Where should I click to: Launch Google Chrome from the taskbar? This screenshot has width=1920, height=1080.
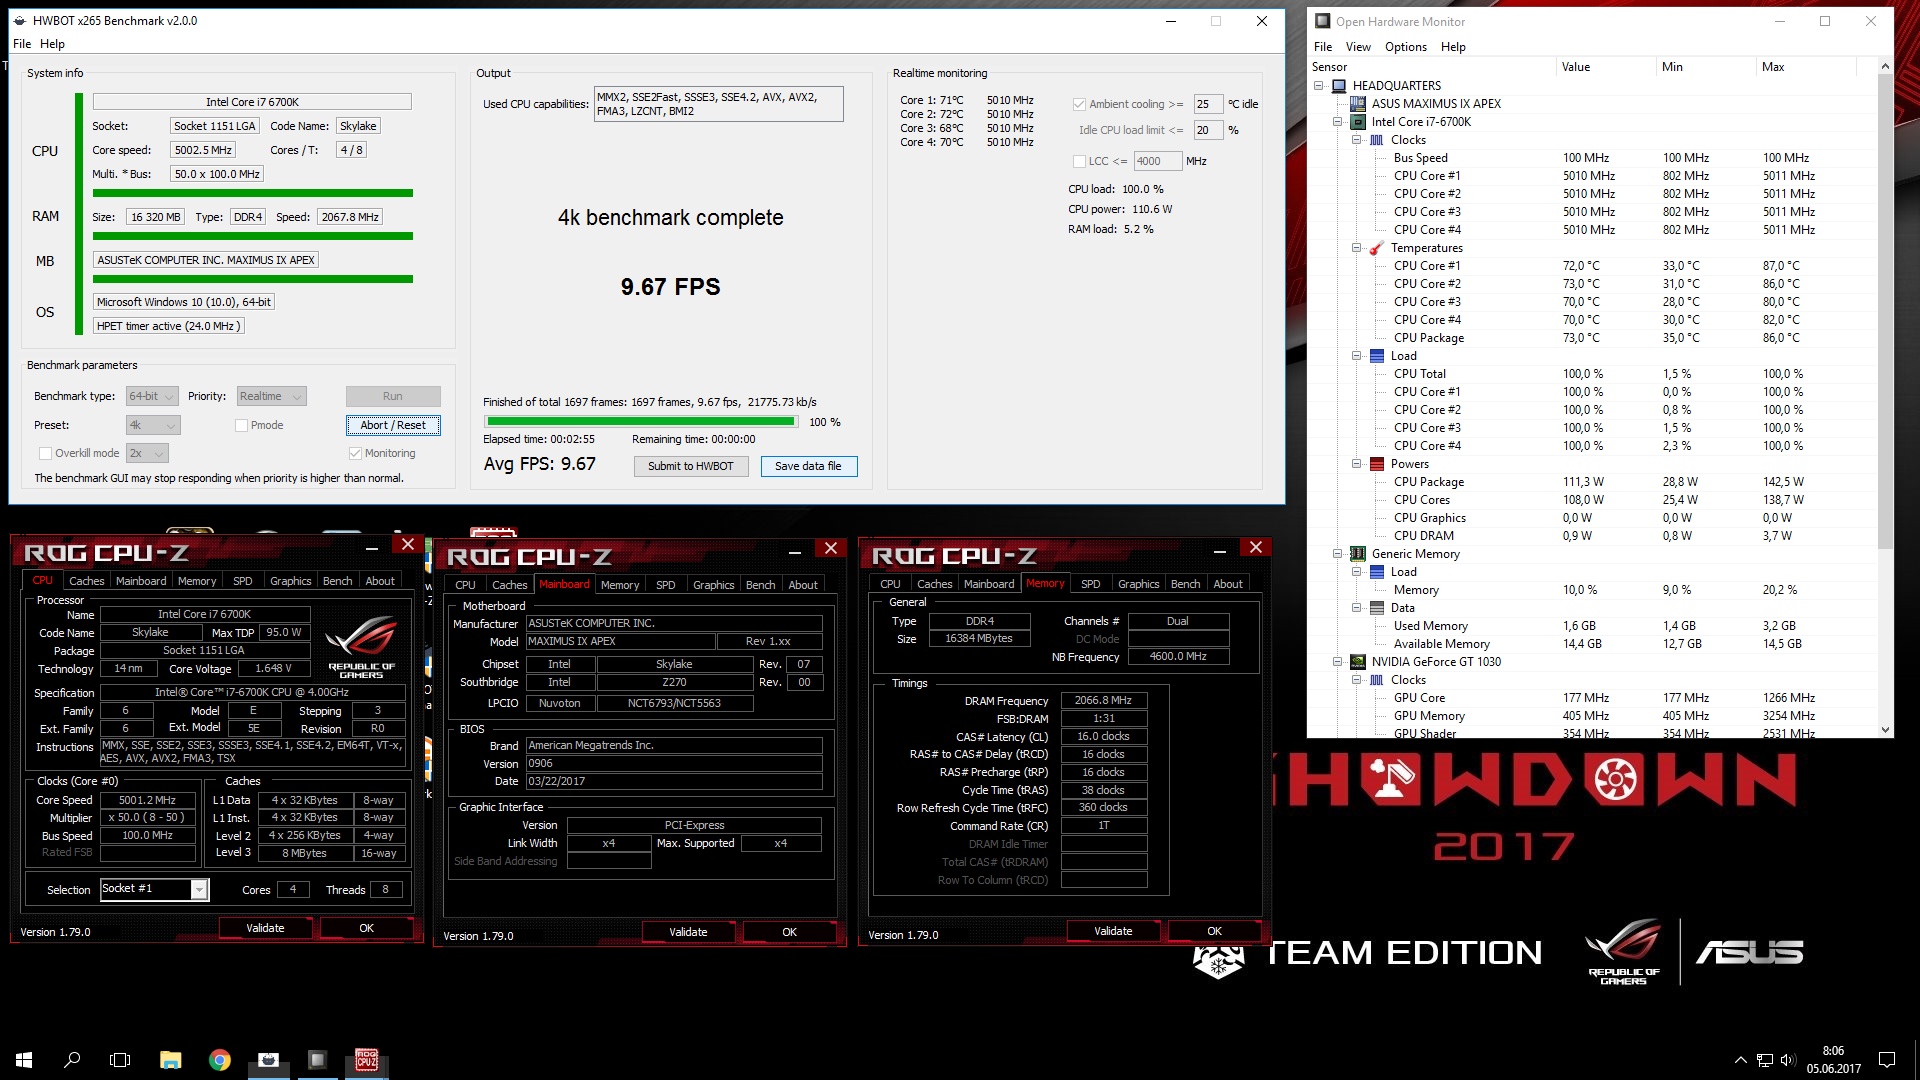(219, 1060)
